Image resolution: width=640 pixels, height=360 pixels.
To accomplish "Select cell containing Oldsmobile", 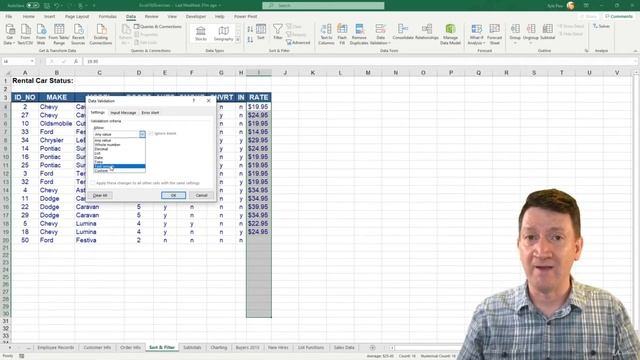I will coord(56,123).
